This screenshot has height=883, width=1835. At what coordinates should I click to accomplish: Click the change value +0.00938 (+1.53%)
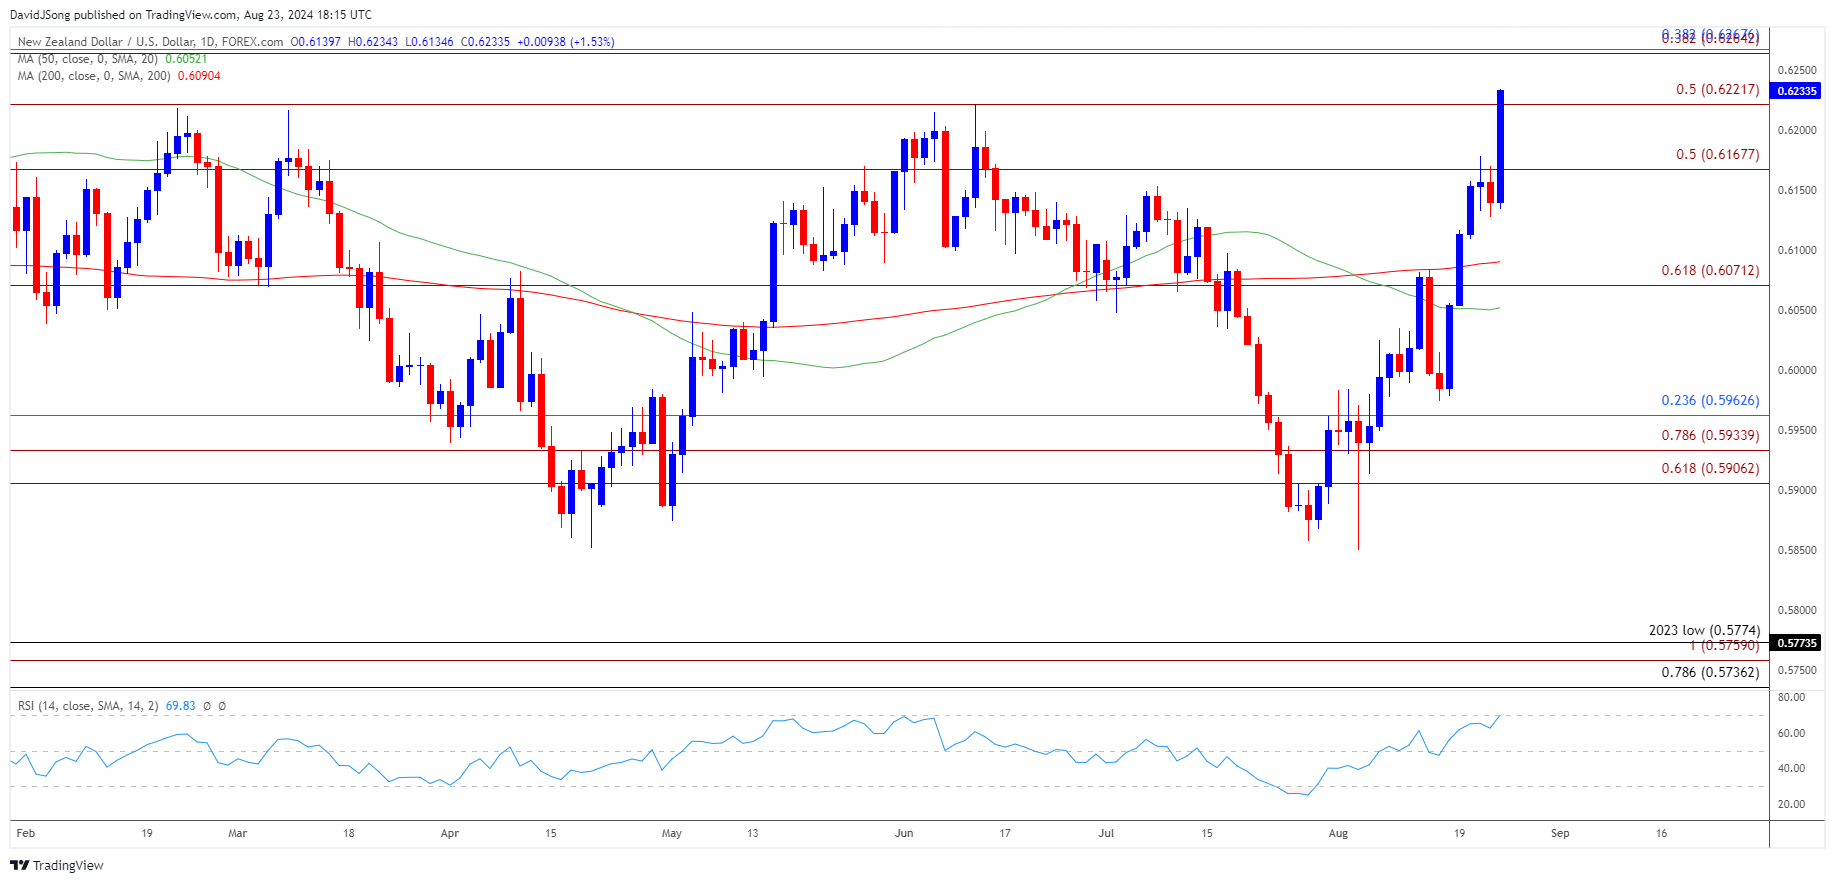pyautogui.click(x=566, y=42)
